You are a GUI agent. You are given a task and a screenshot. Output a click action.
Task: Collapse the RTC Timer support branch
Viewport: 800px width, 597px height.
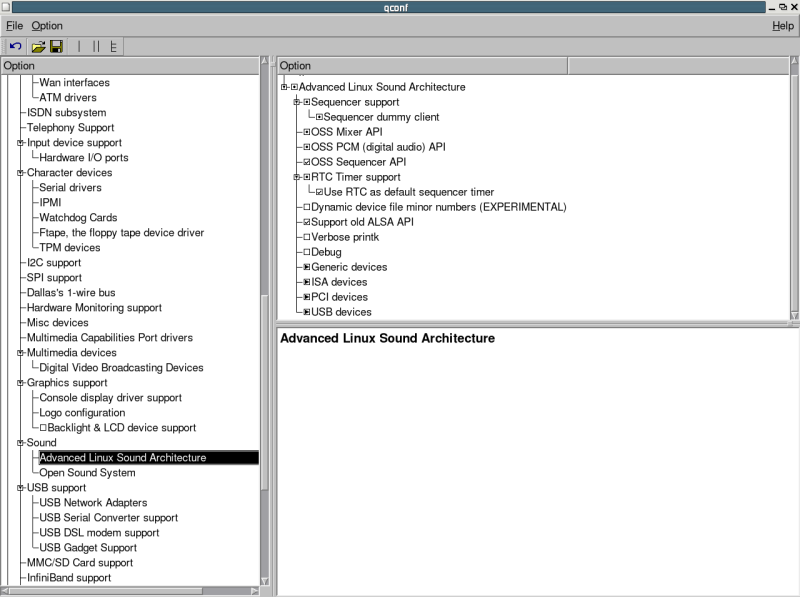pos(296,177)
